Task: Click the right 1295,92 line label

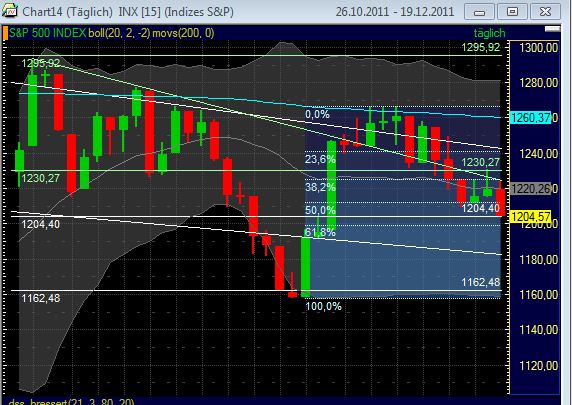Action: coord(481,47)
